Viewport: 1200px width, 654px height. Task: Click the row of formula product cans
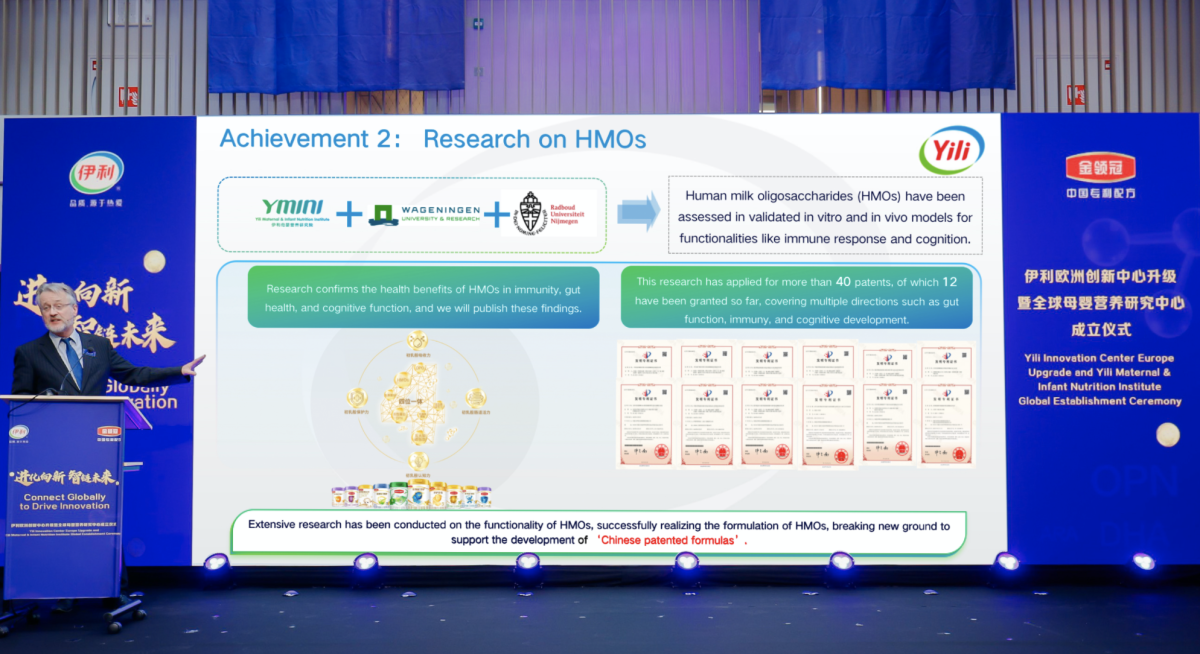(410, 494)
